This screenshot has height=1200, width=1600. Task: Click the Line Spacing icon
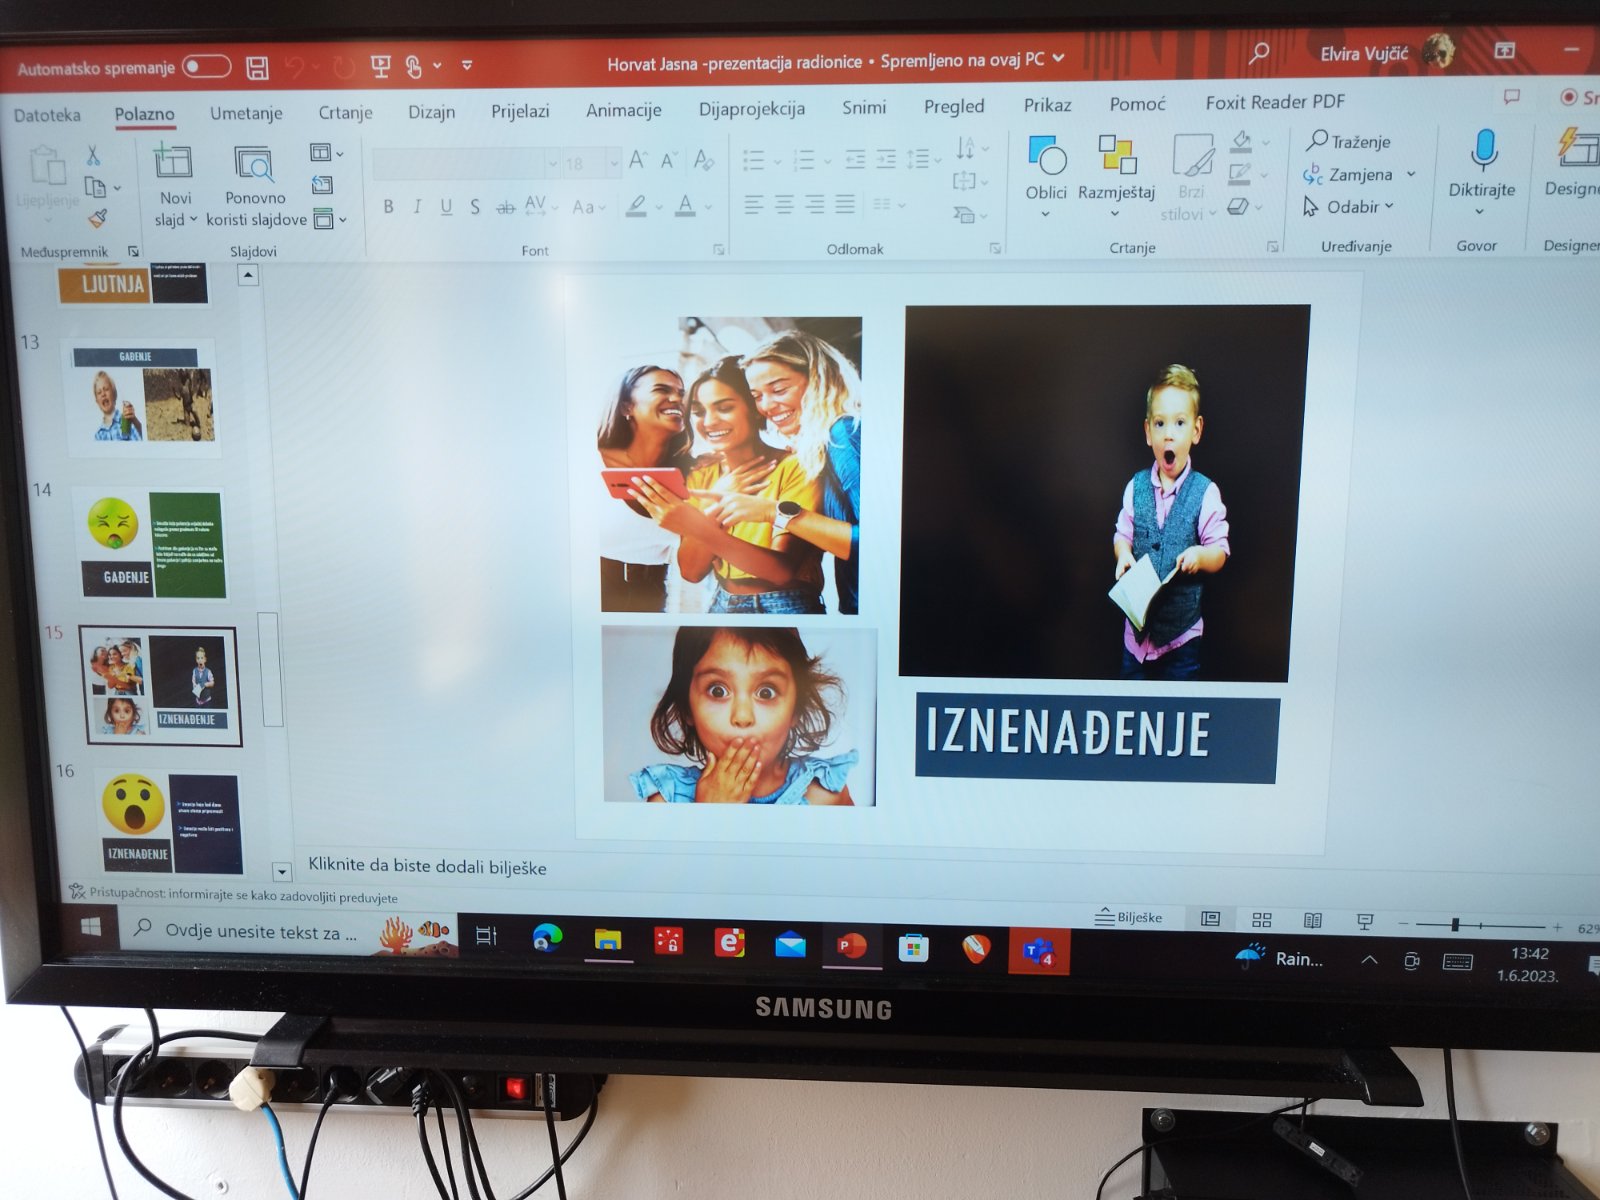click(x=917, y=159)
